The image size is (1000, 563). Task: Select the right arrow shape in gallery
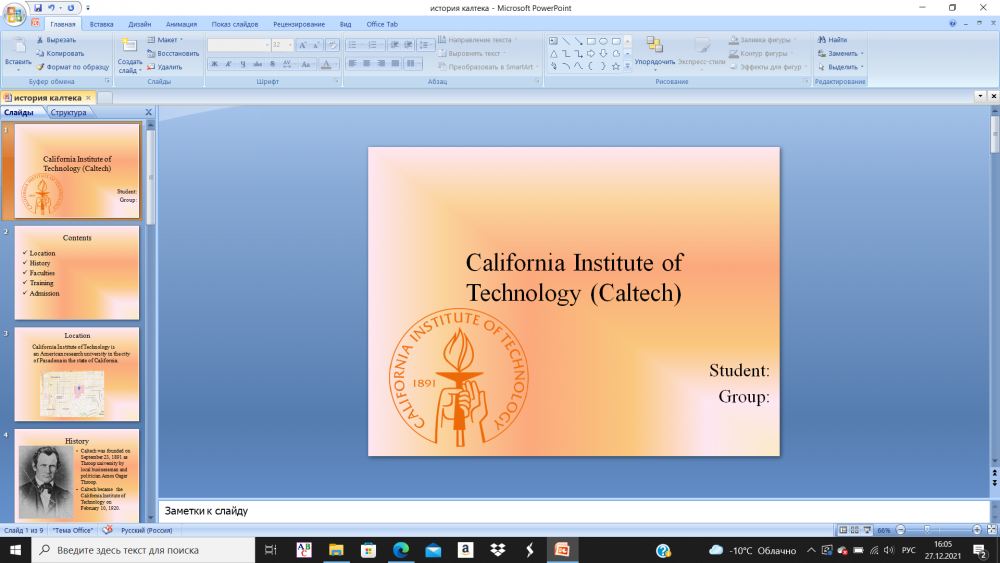tap(591, 54)
